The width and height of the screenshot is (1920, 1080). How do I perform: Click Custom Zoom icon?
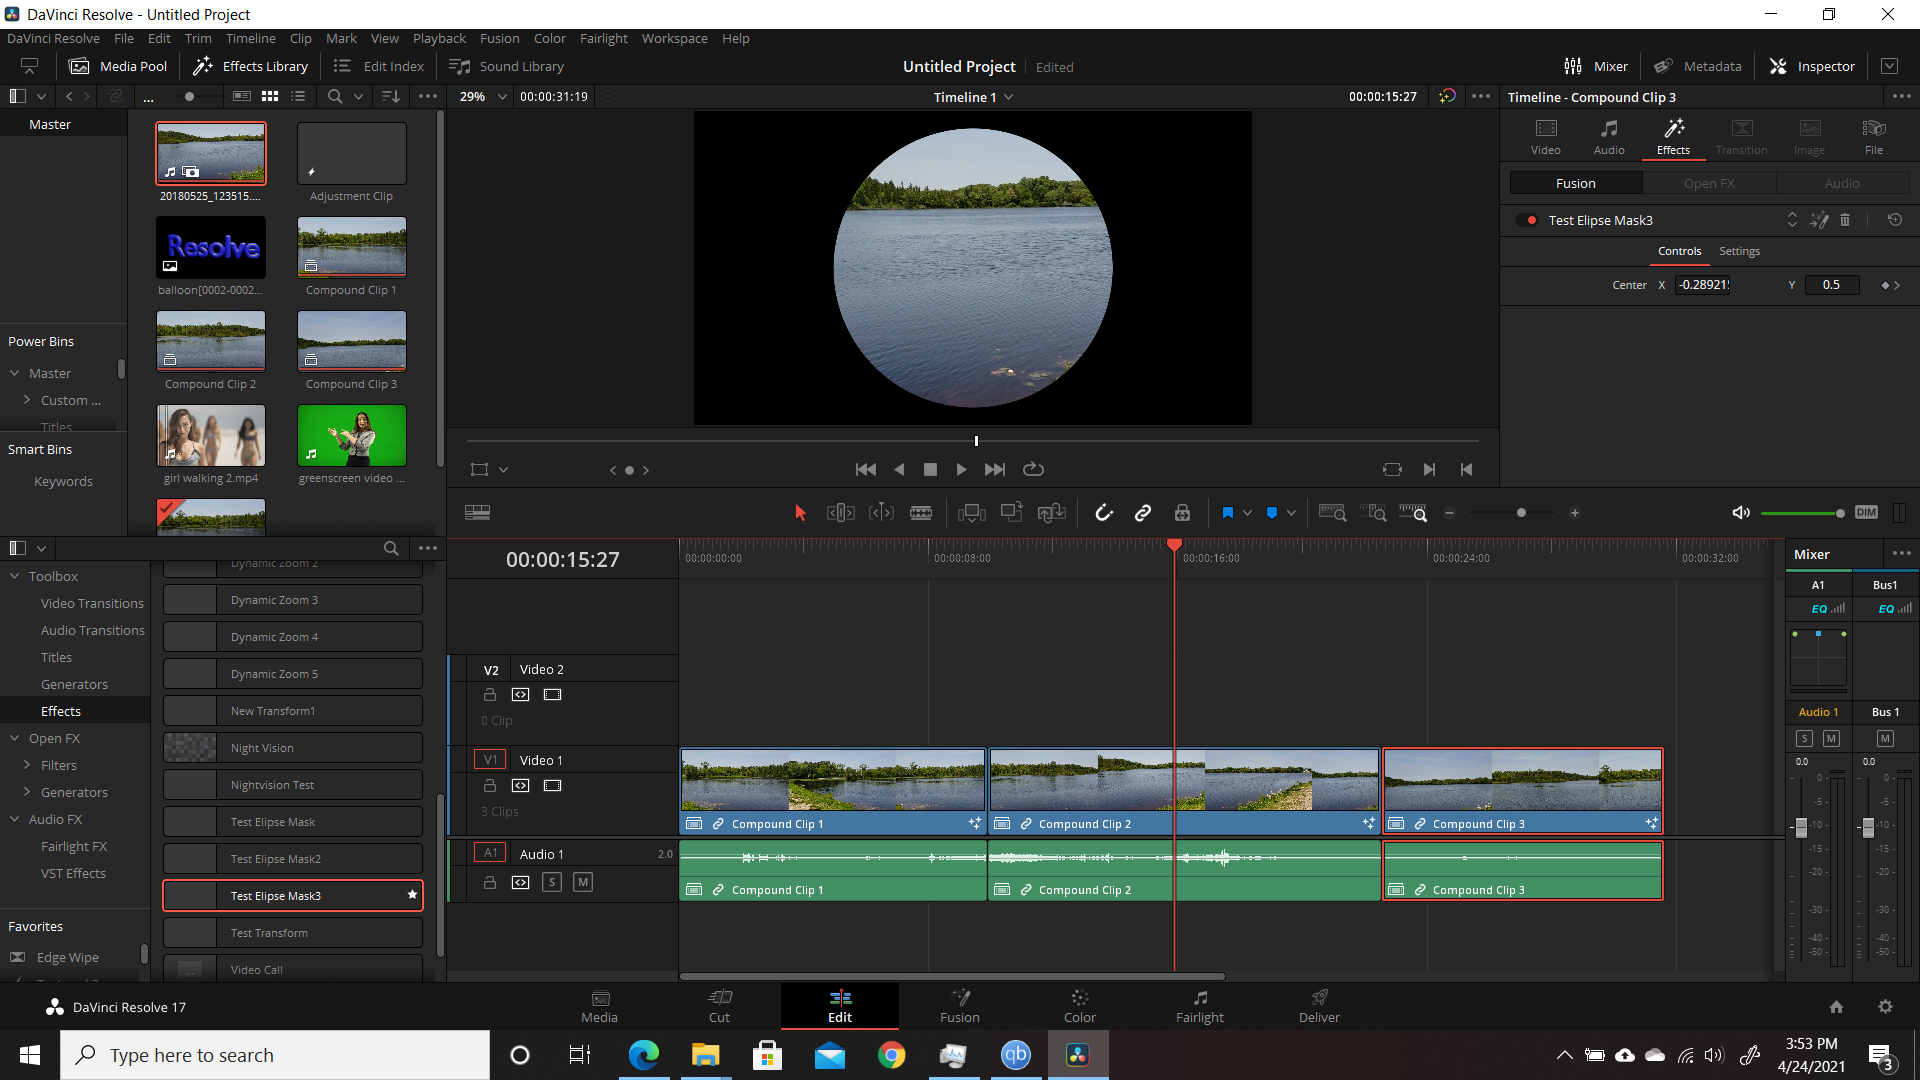pyautogui.click(x=1412, y=513)
